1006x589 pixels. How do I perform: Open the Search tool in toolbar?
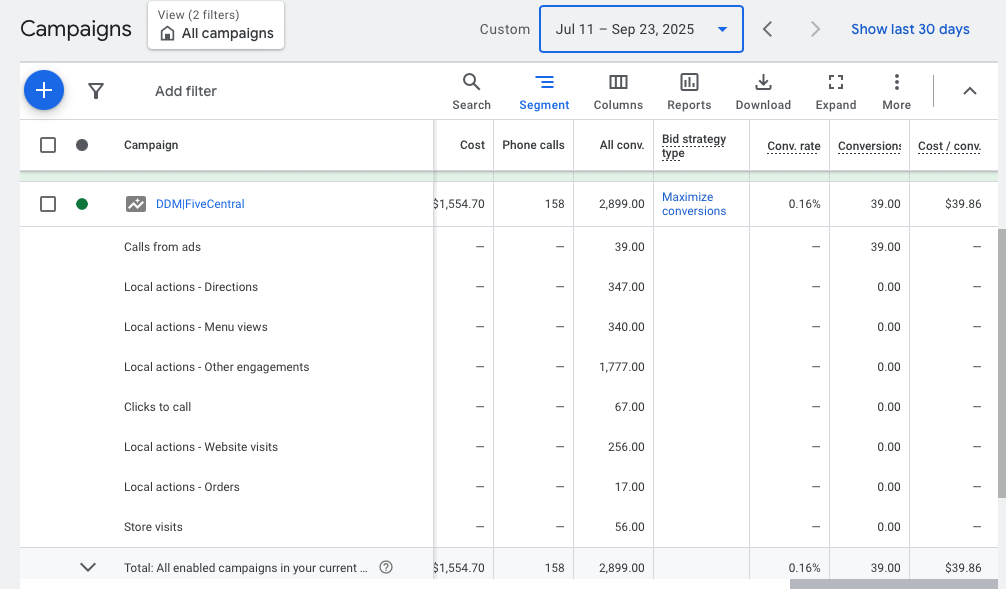pyautogui.click(x=471, y=91)
